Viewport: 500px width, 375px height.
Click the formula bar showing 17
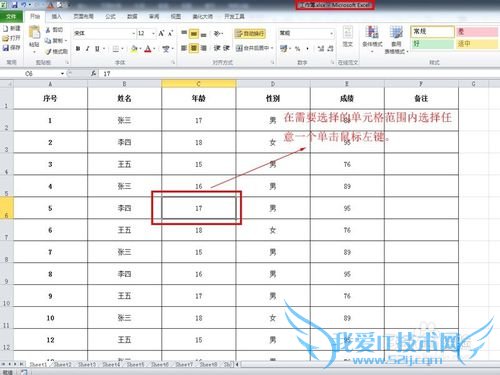tap(299, 74)
